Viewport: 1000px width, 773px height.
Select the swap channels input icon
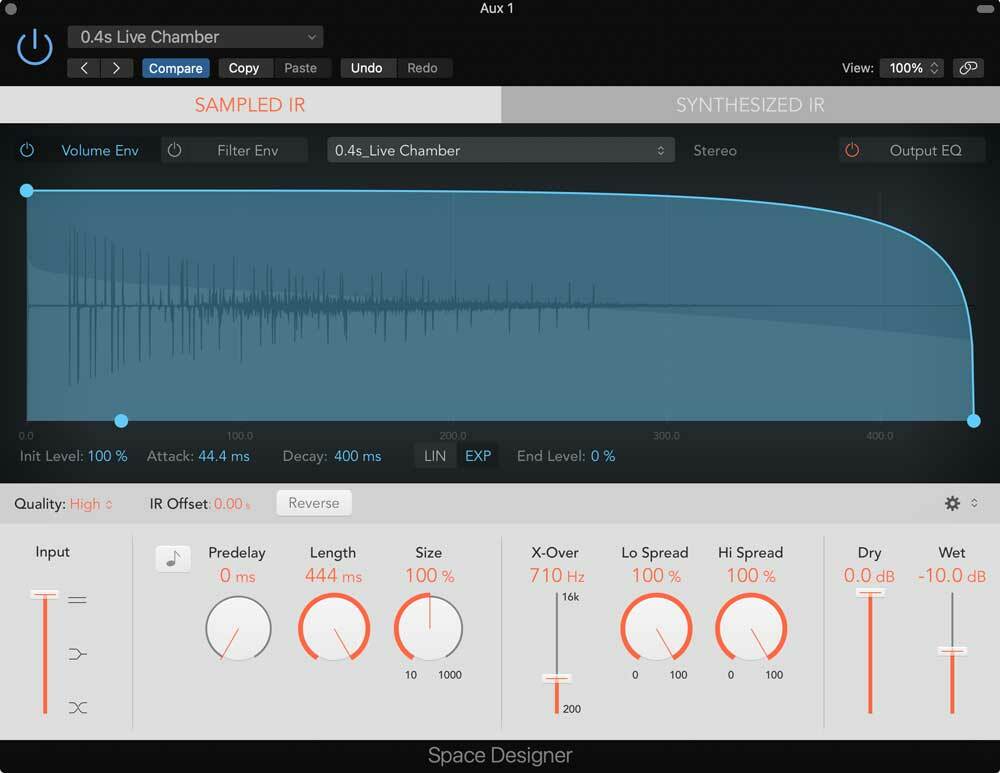point(77,707)
